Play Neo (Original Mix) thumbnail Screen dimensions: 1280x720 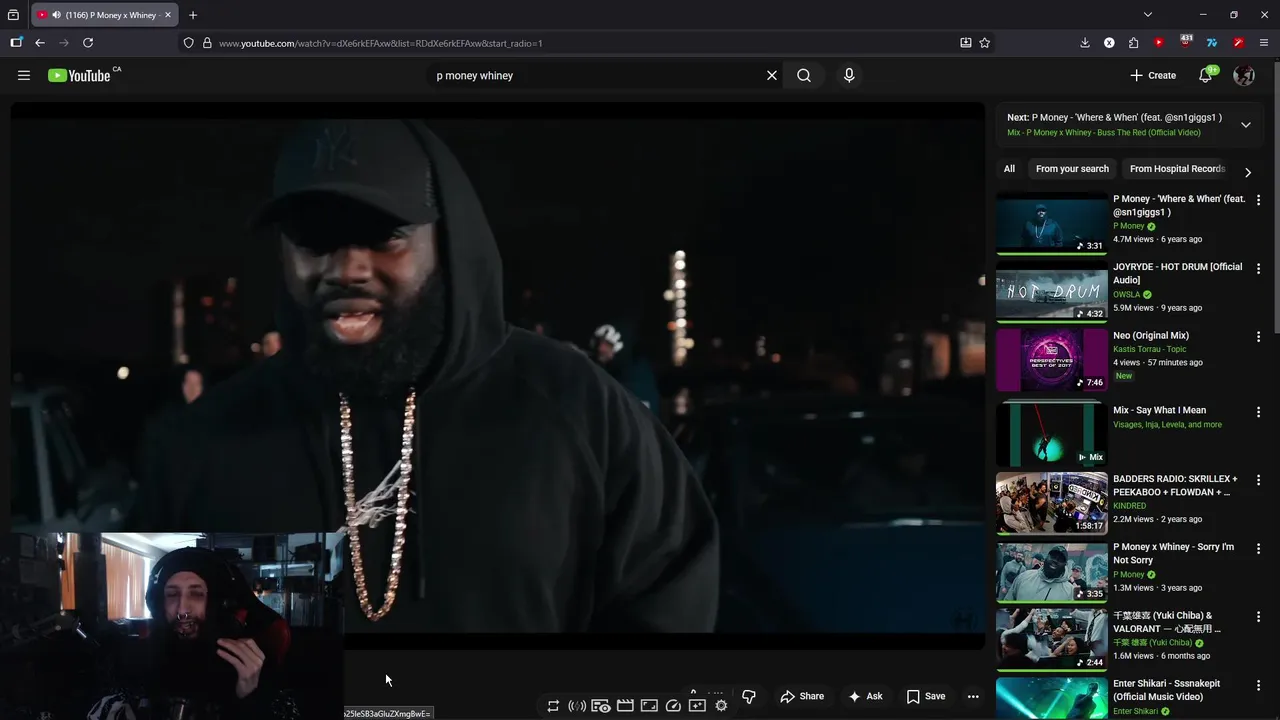pyautogui.click(x=1051, y=359)
